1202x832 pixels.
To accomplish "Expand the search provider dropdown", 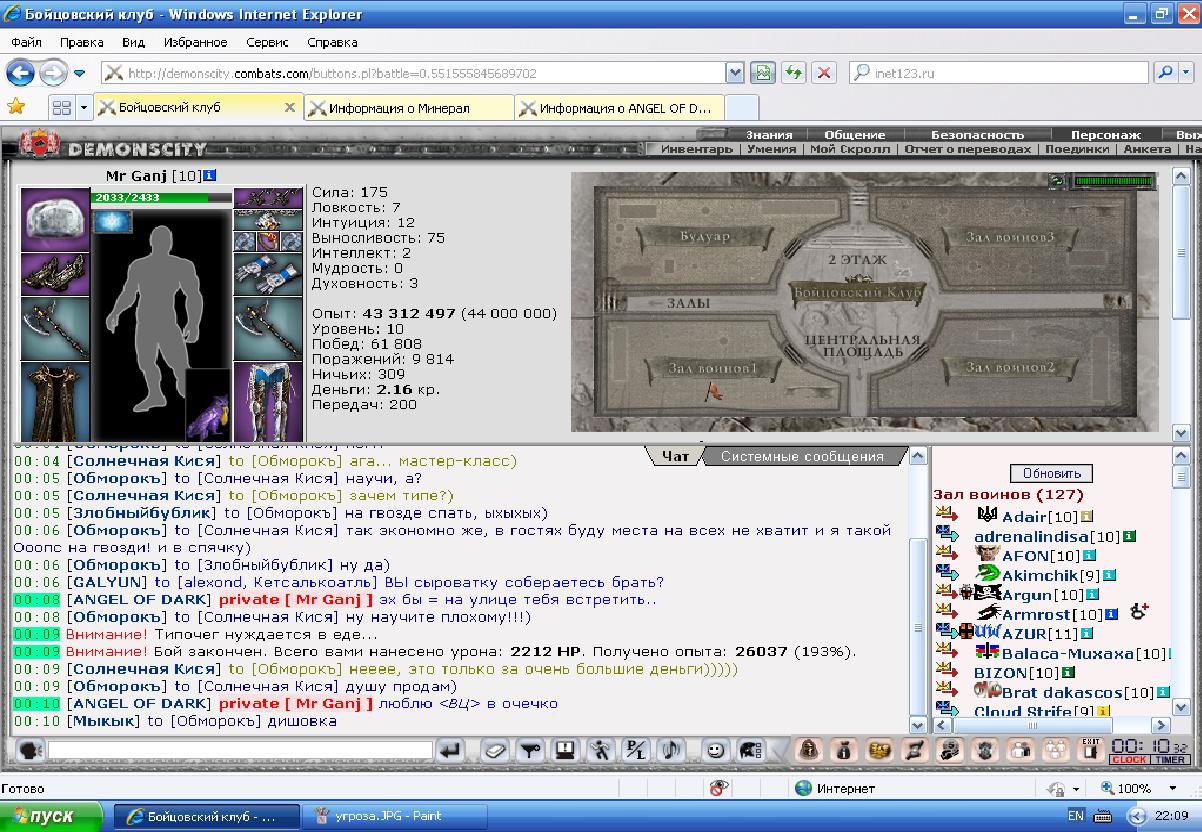I will coord(1187,73).
